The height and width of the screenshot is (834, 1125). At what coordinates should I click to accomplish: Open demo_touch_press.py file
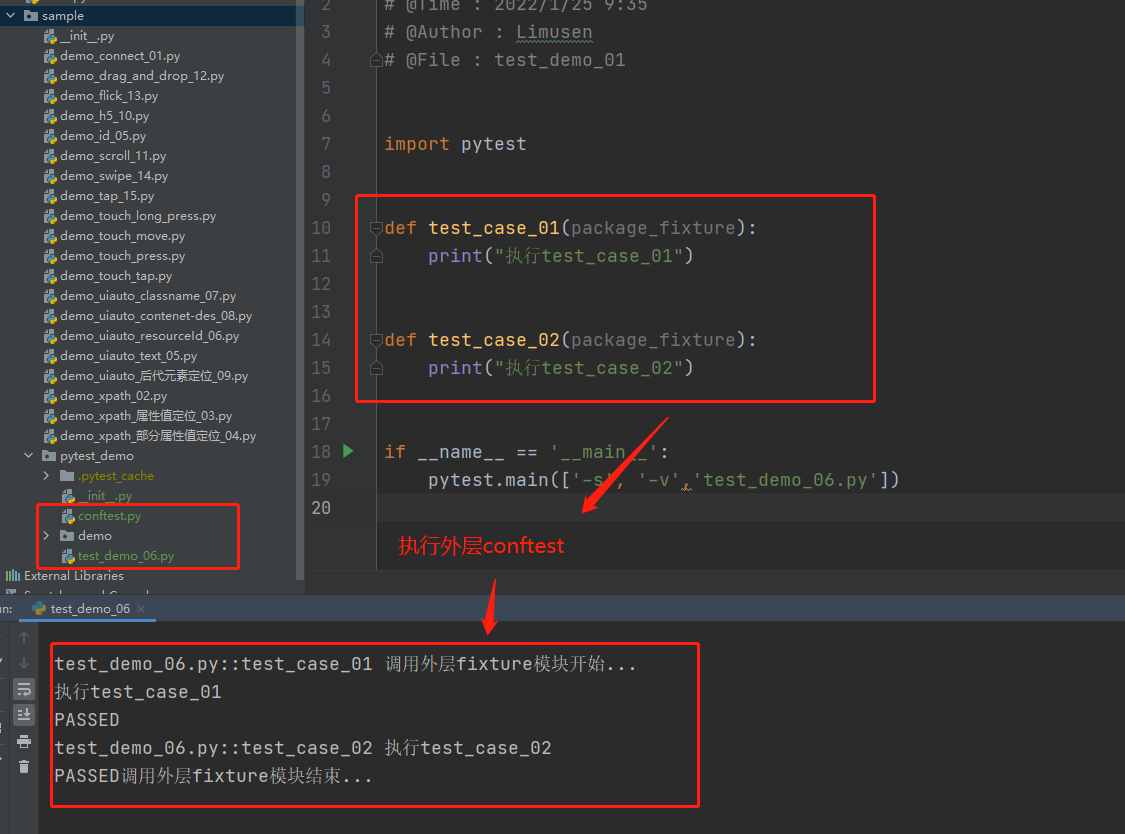(123, 256)
